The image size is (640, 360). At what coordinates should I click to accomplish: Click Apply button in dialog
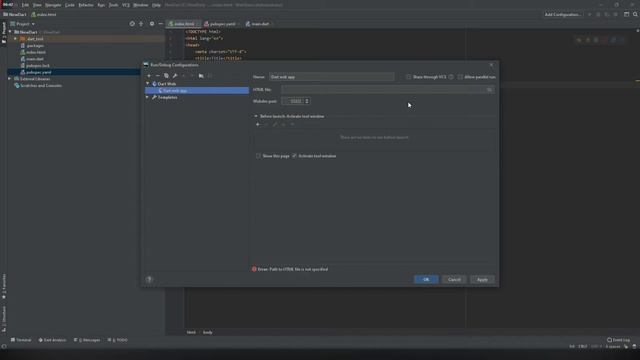click(x=482, y=280)
